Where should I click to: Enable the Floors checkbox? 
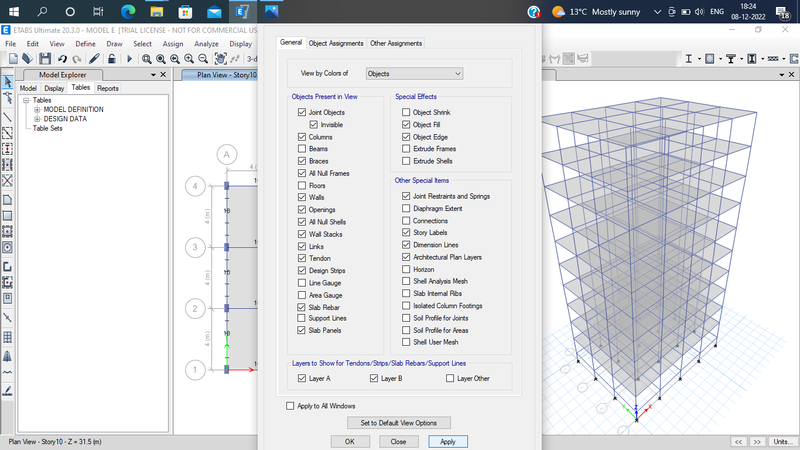coord(302,186)
